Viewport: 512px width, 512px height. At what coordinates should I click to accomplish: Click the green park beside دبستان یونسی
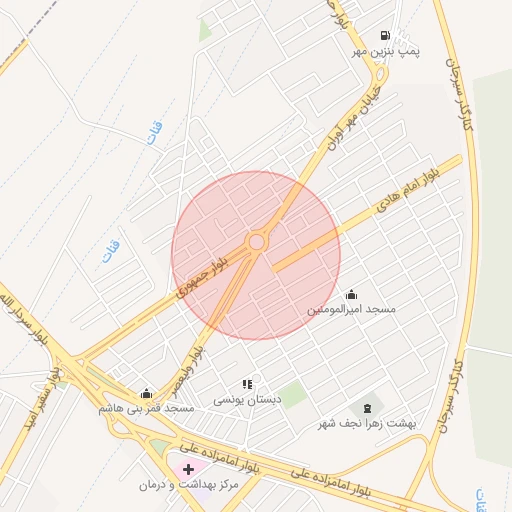[292, 395]
